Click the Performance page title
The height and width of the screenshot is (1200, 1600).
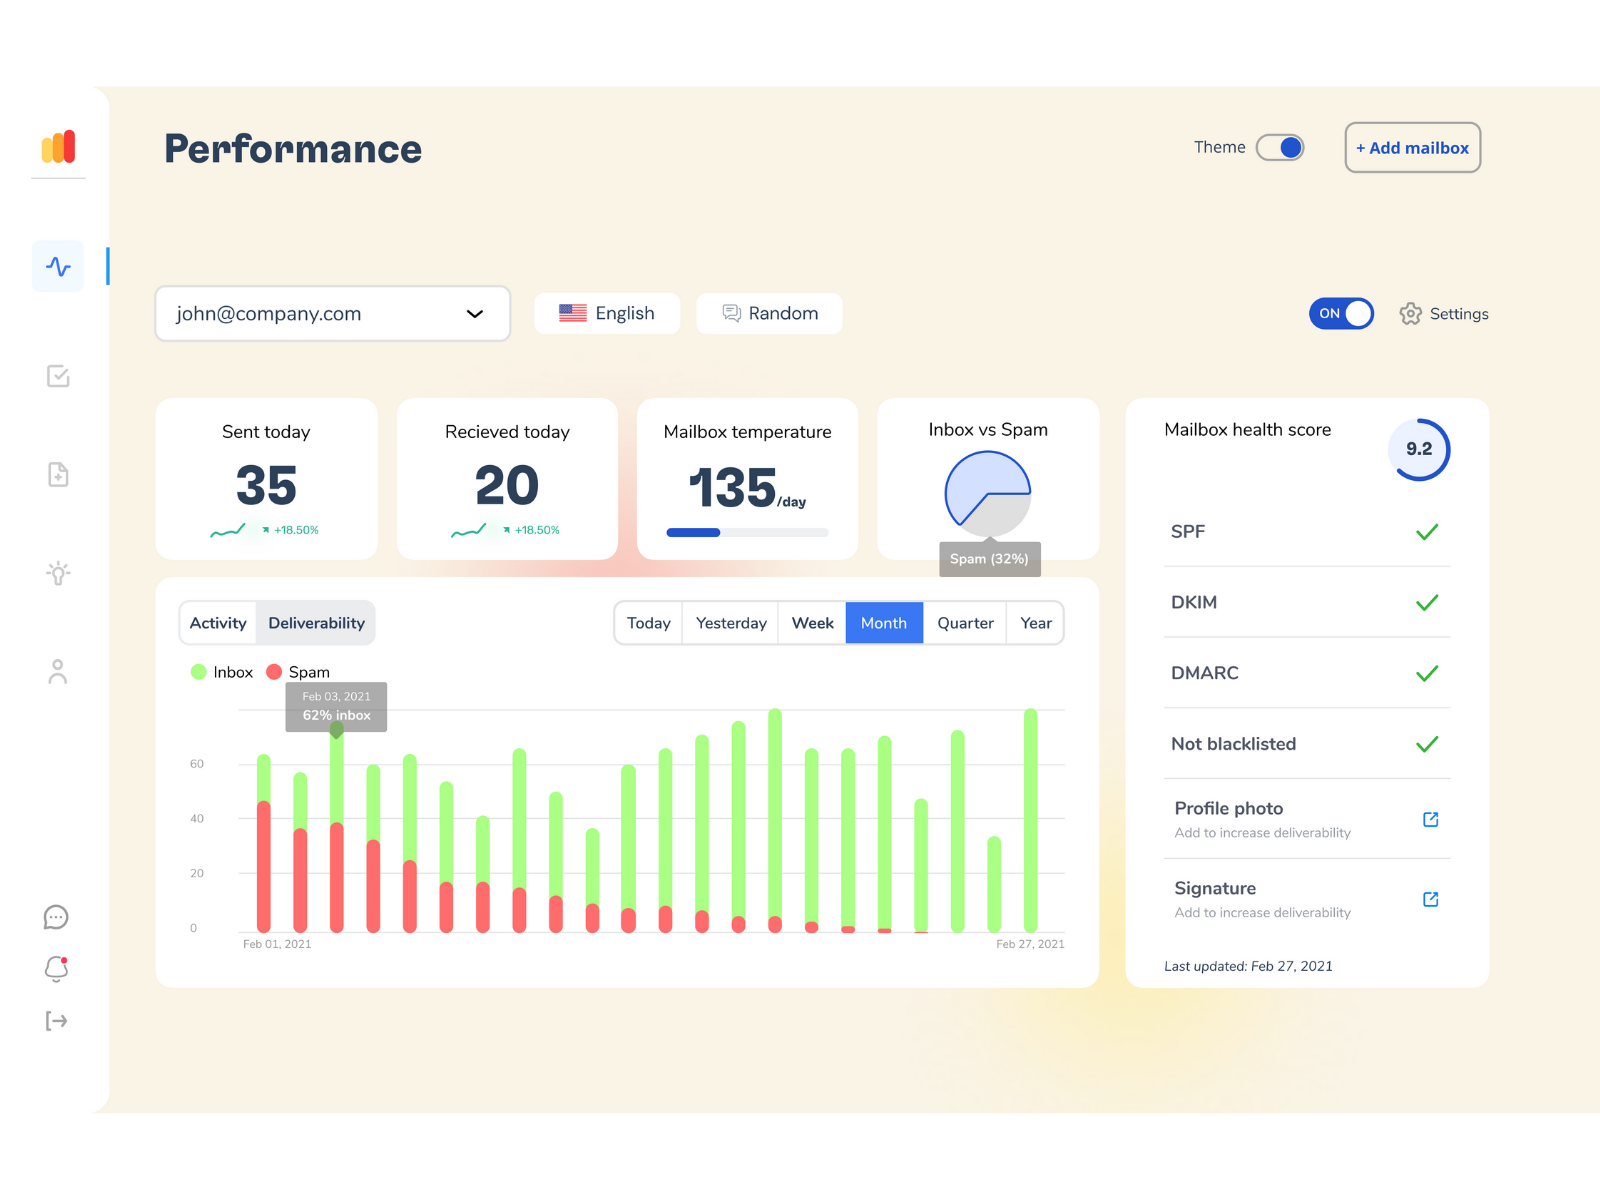pyautogui.click(x=293, y=149)
